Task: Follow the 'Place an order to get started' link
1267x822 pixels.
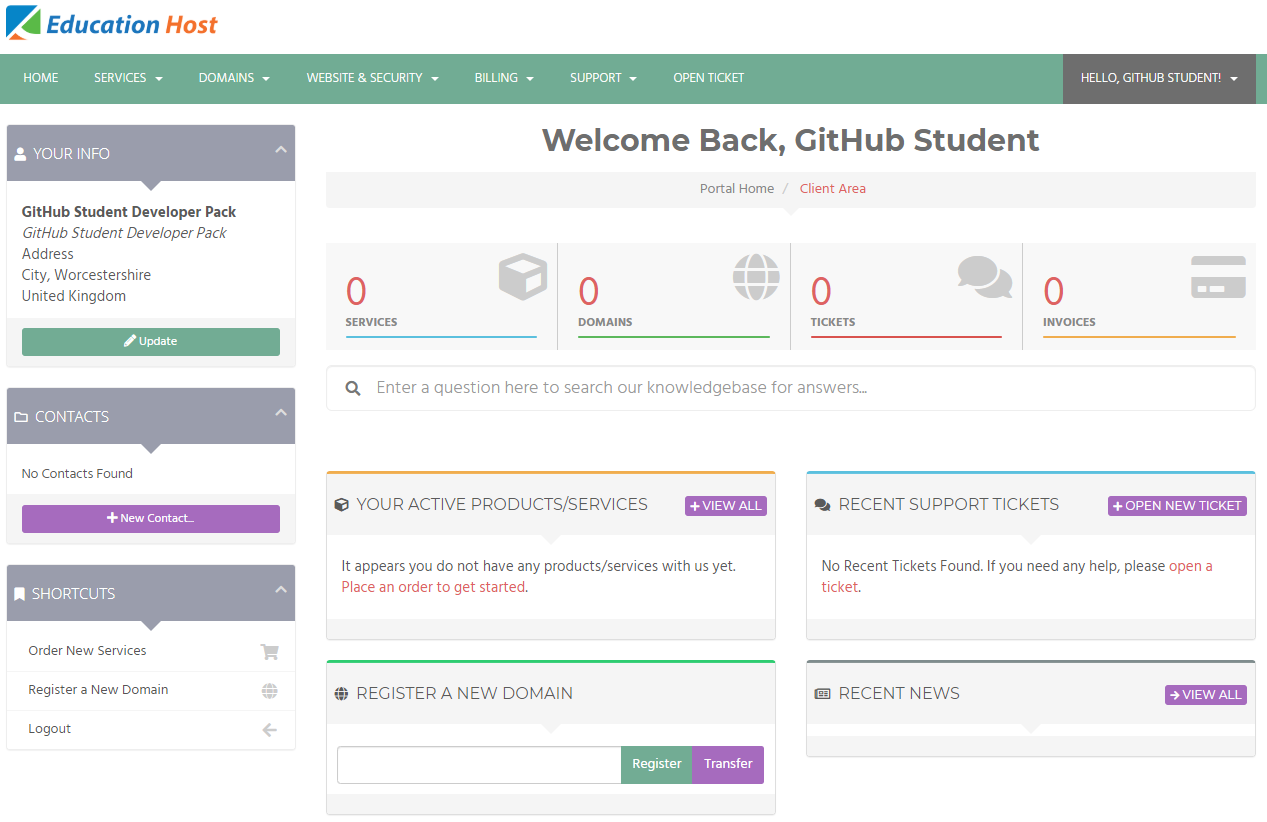Action: (x=433, y=587)
